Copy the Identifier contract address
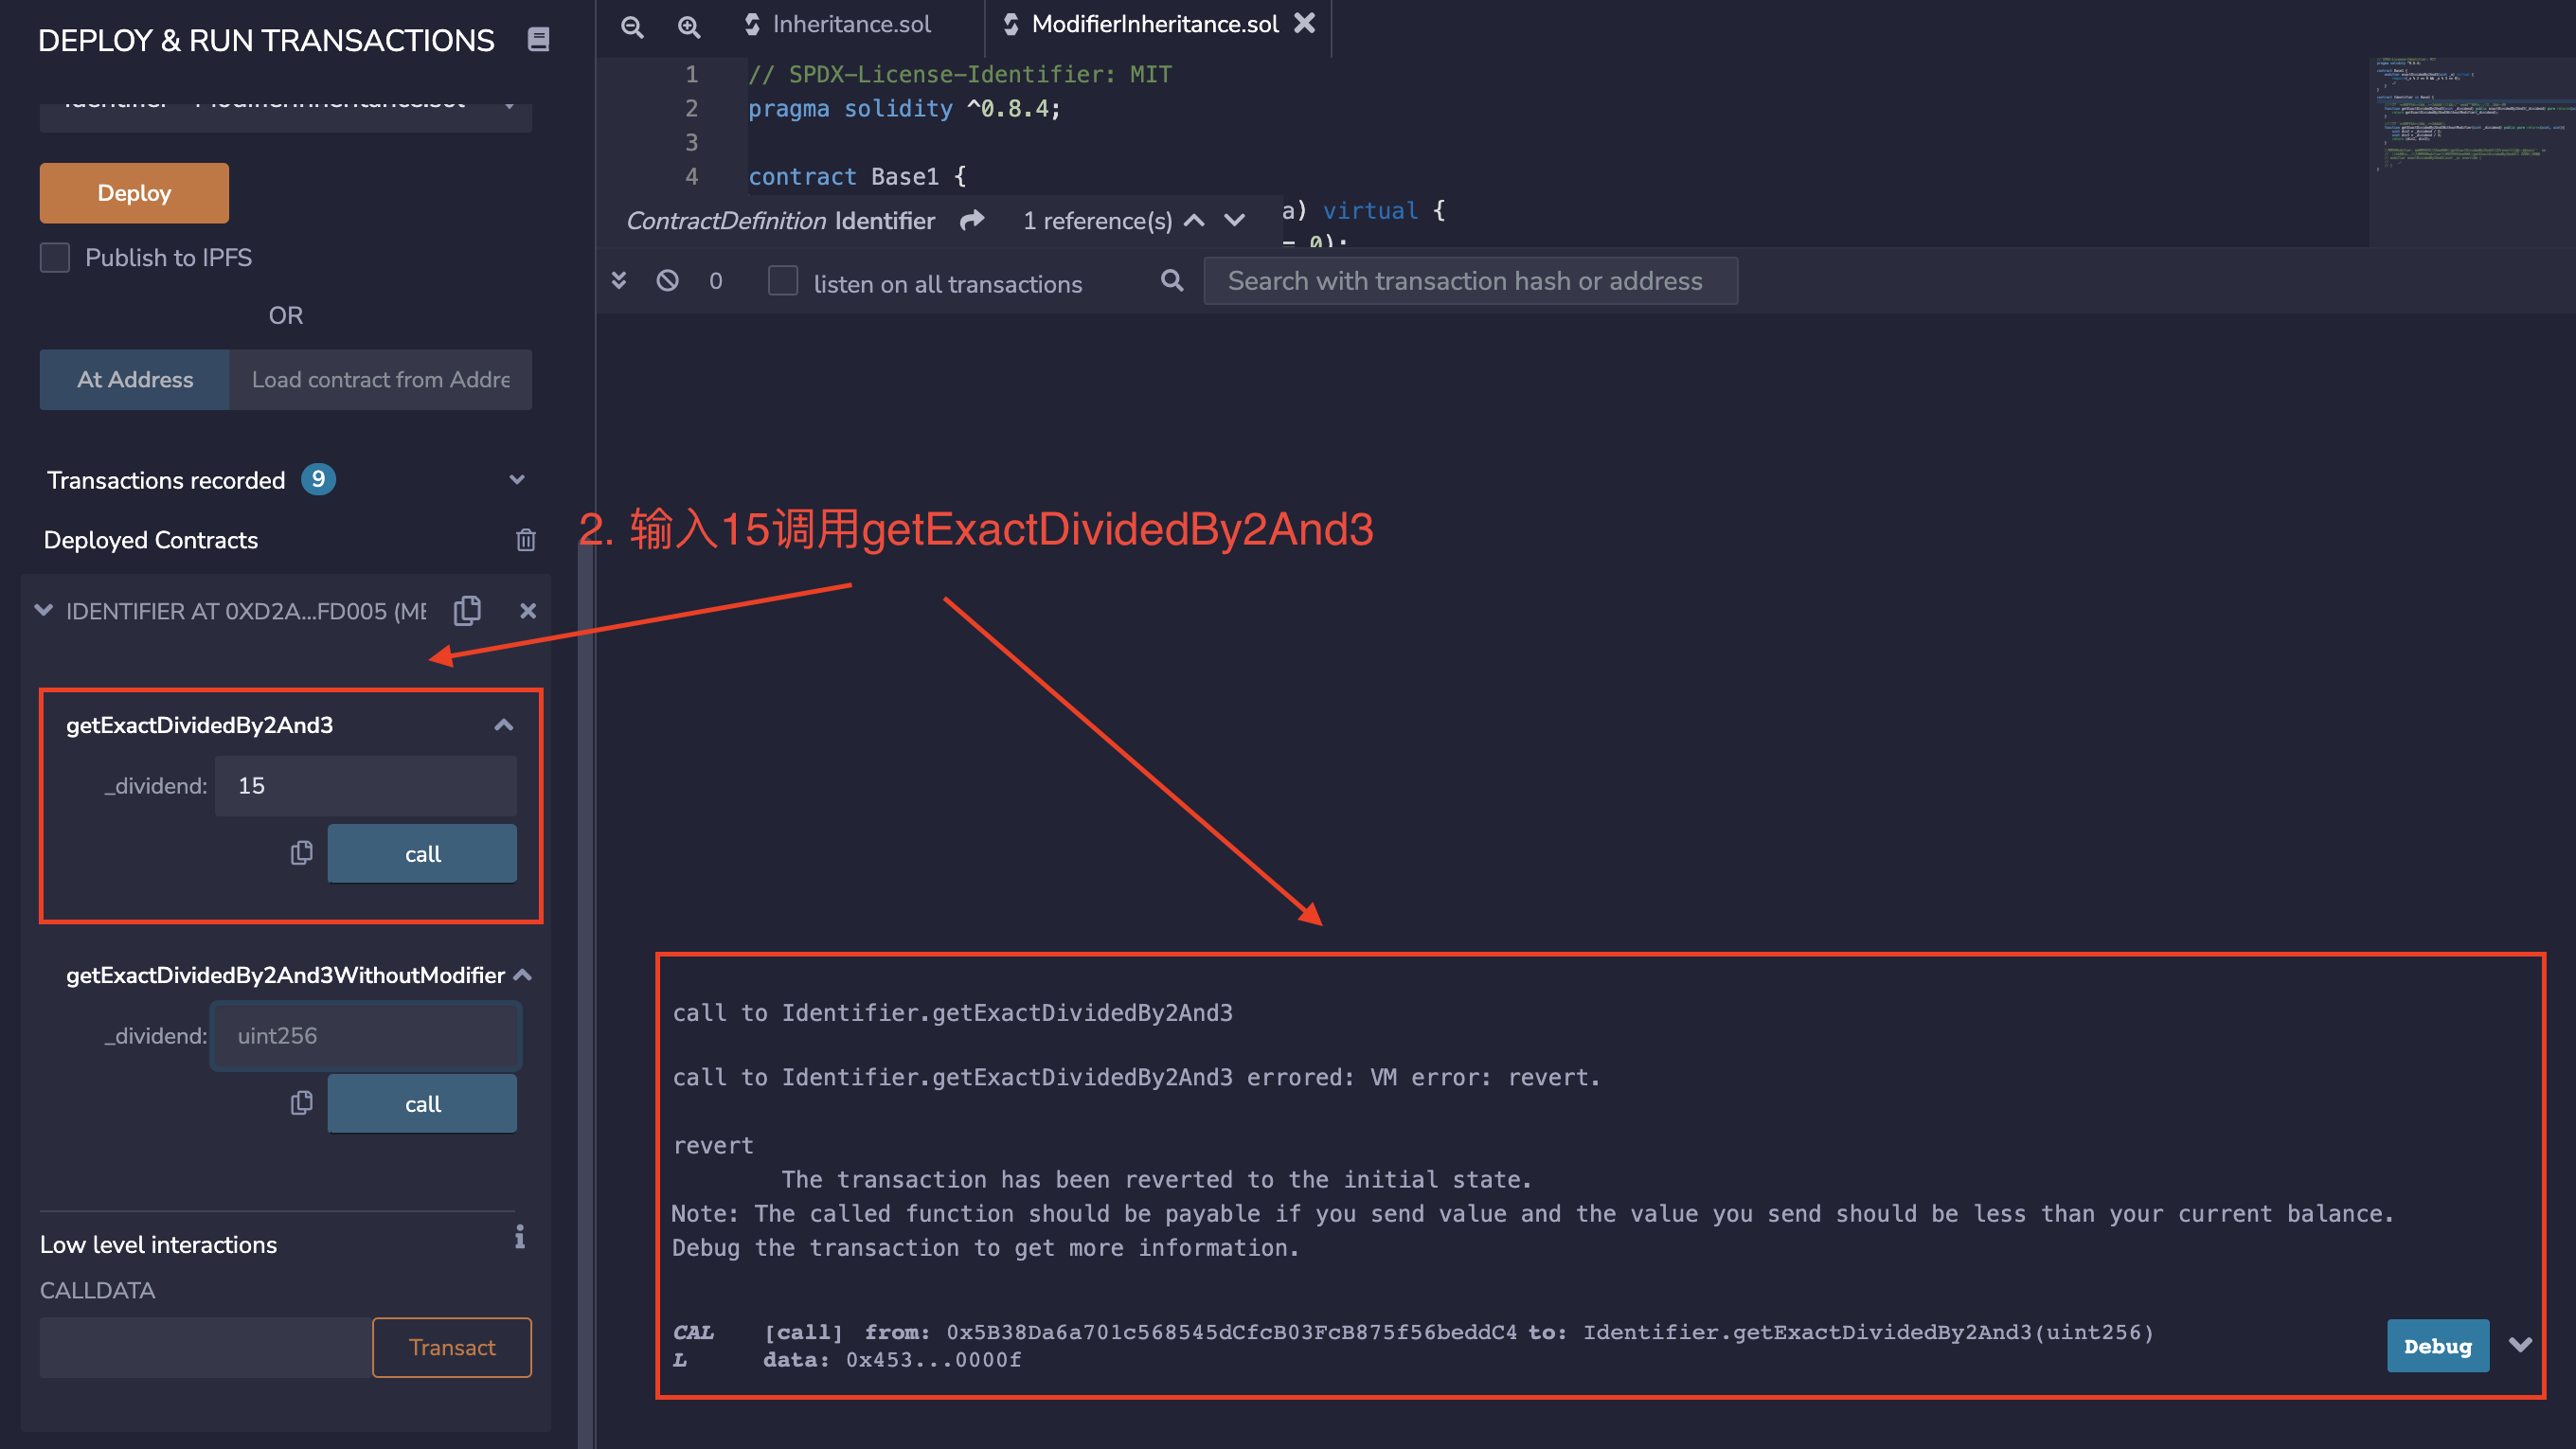 467,610
